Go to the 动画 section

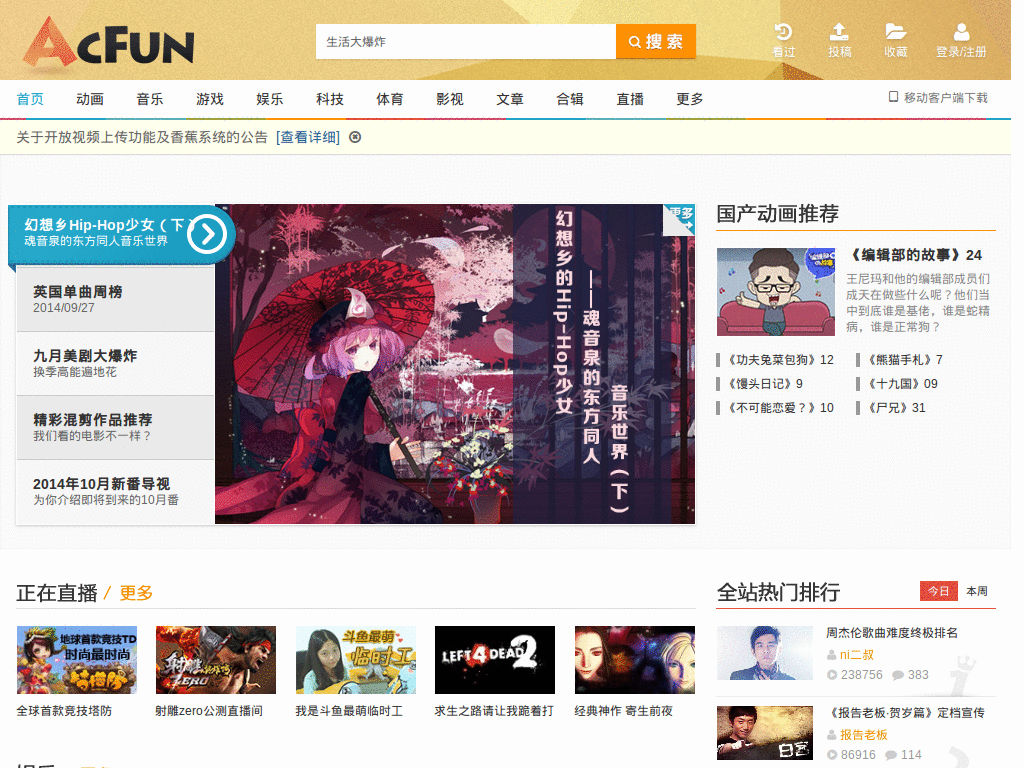[90, 99]
